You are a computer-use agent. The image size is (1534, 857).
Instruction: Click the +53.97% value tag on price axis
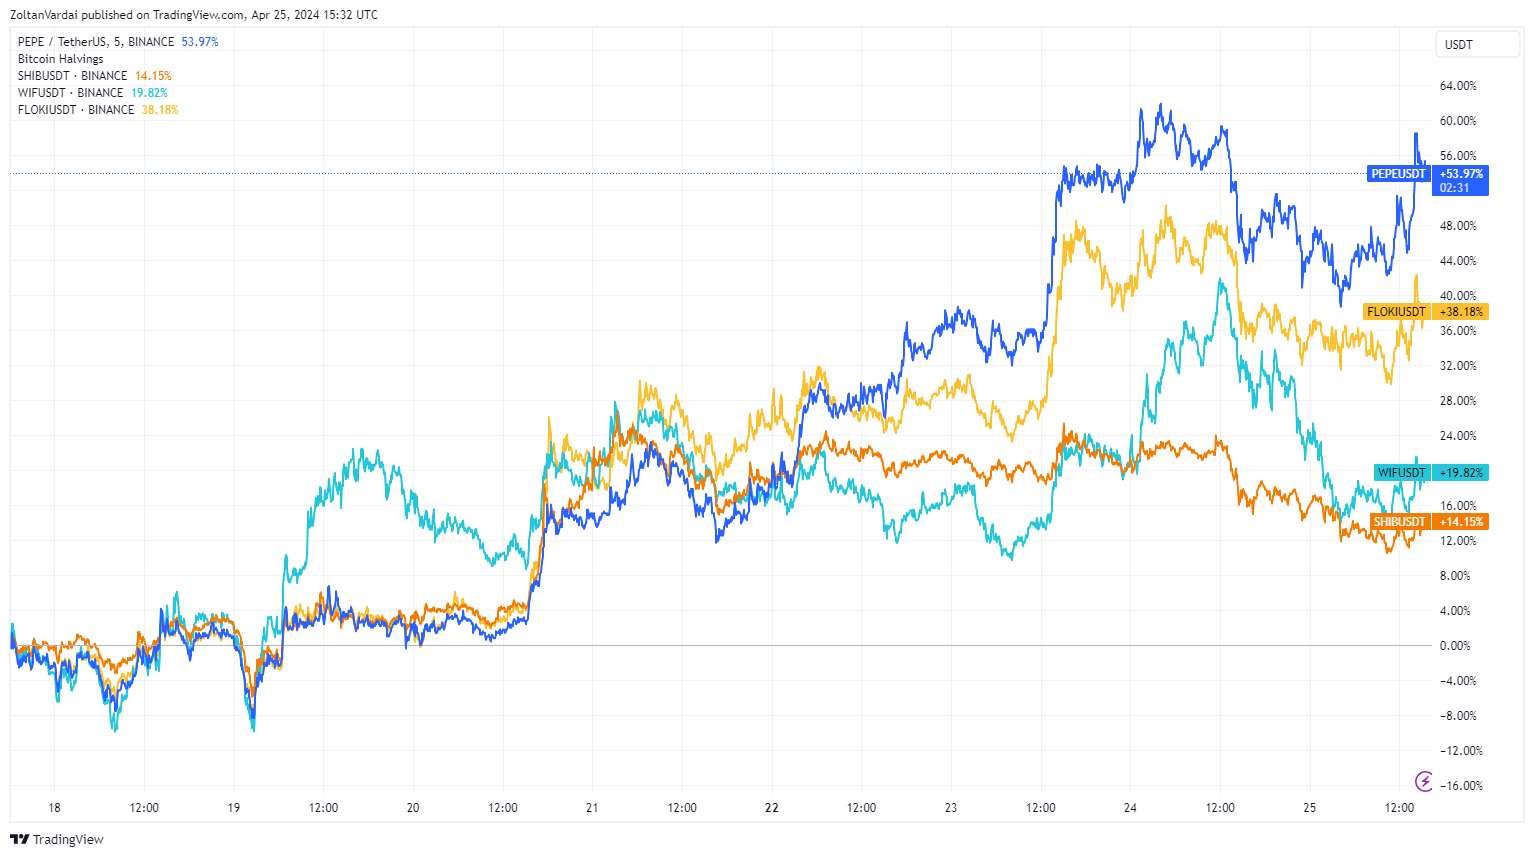coord(1461,174)
